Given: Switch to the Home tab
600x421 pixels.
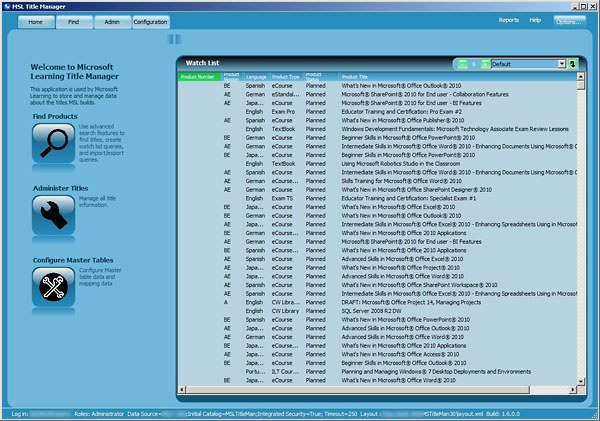Looking at the screenshot, I should coord(36,22).
